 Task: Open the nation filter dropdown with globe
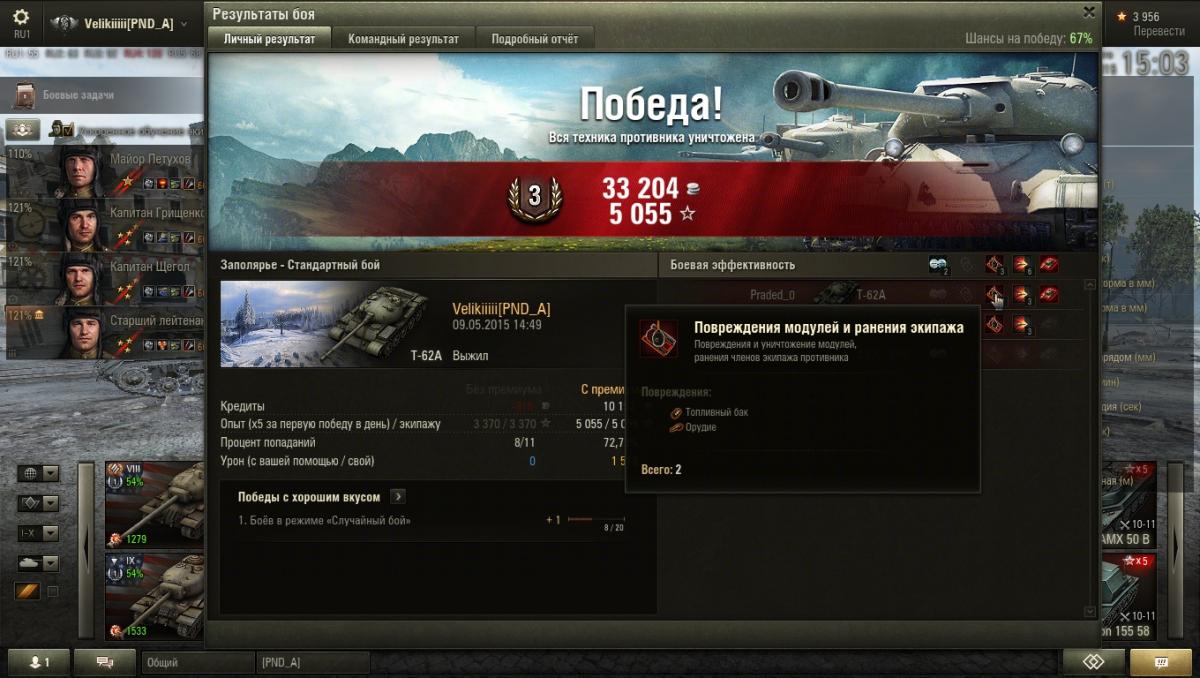coord(38,473)
